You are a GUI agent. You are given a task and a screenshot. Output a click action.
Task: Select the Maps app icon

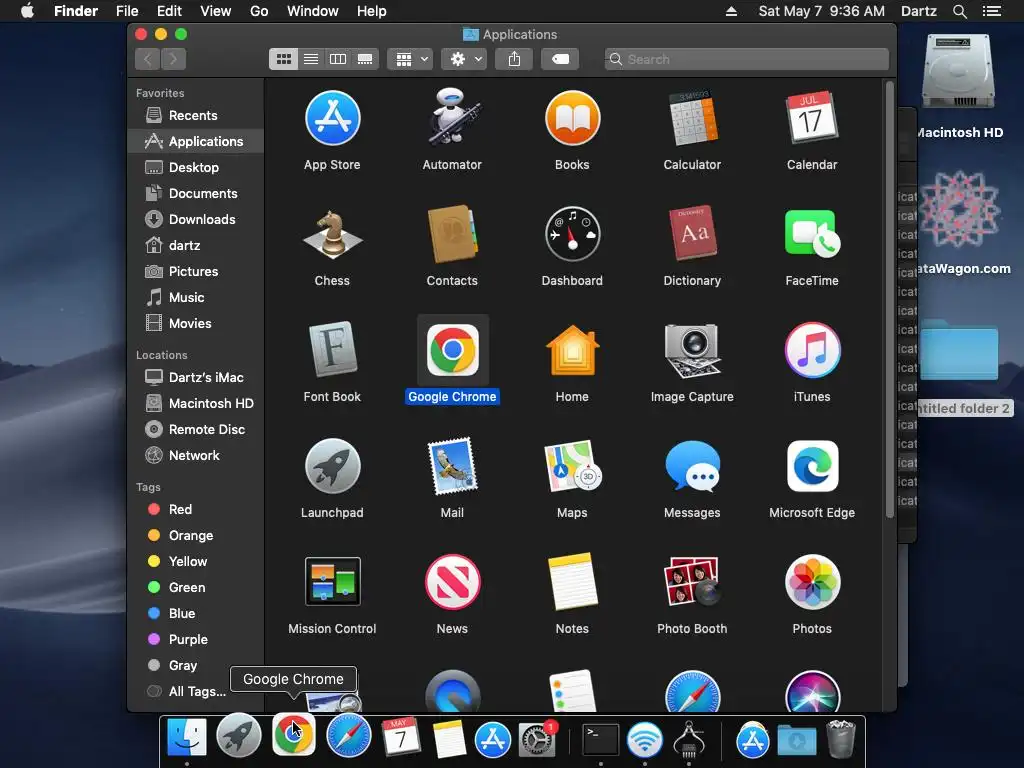[x=572, y=466]
